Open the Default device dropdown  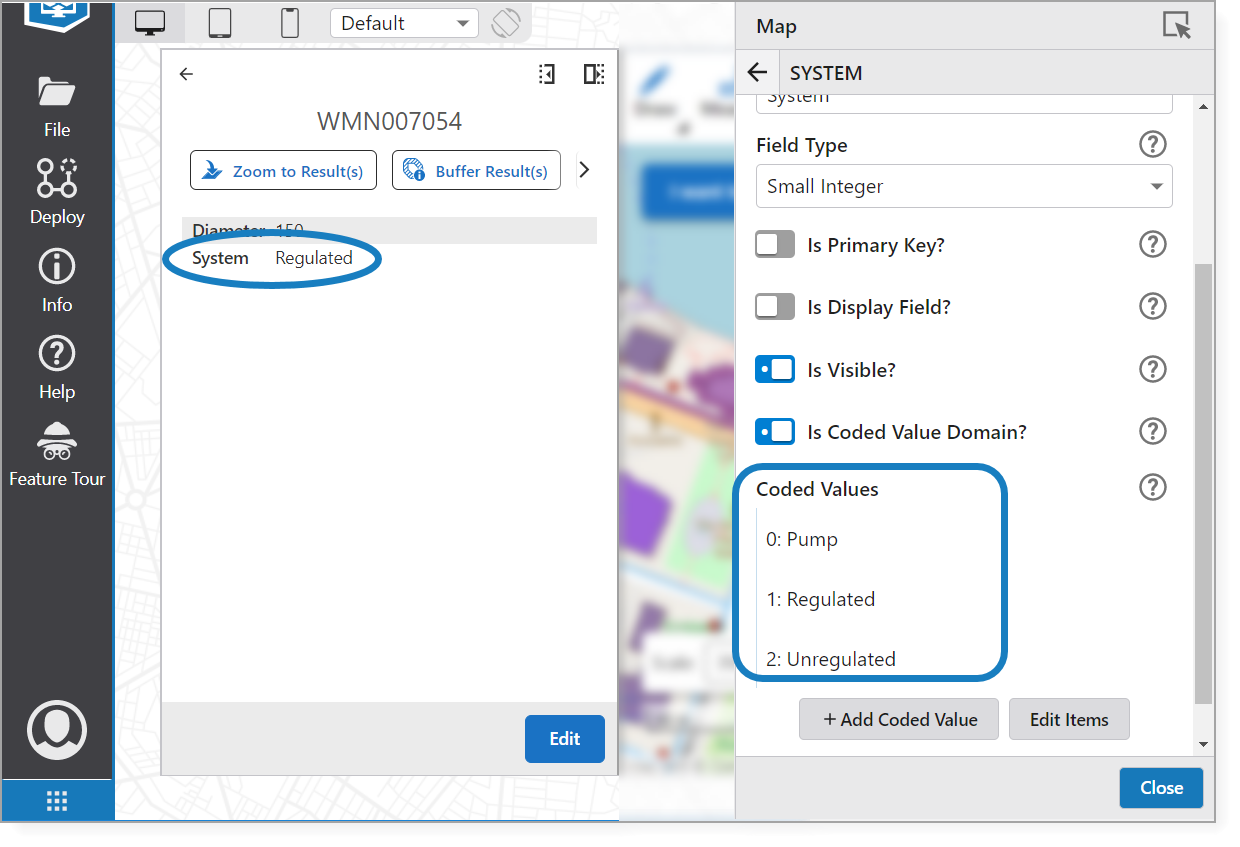point(404,23)
